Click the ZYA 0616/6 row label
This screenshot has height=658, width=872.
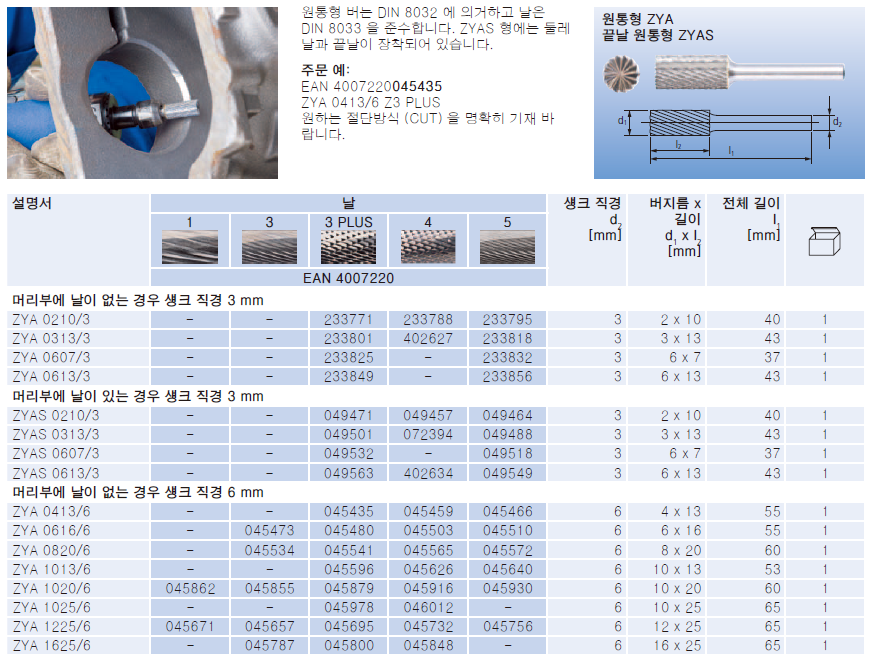click(x=51, y=531)
